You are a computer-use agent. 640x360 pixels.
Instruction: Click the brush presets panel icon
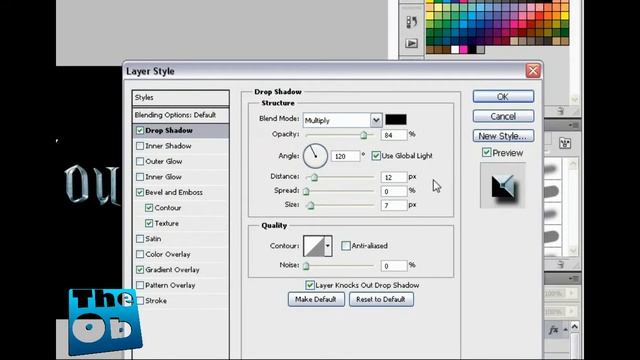pyautogui.click(x=565, y=143)
